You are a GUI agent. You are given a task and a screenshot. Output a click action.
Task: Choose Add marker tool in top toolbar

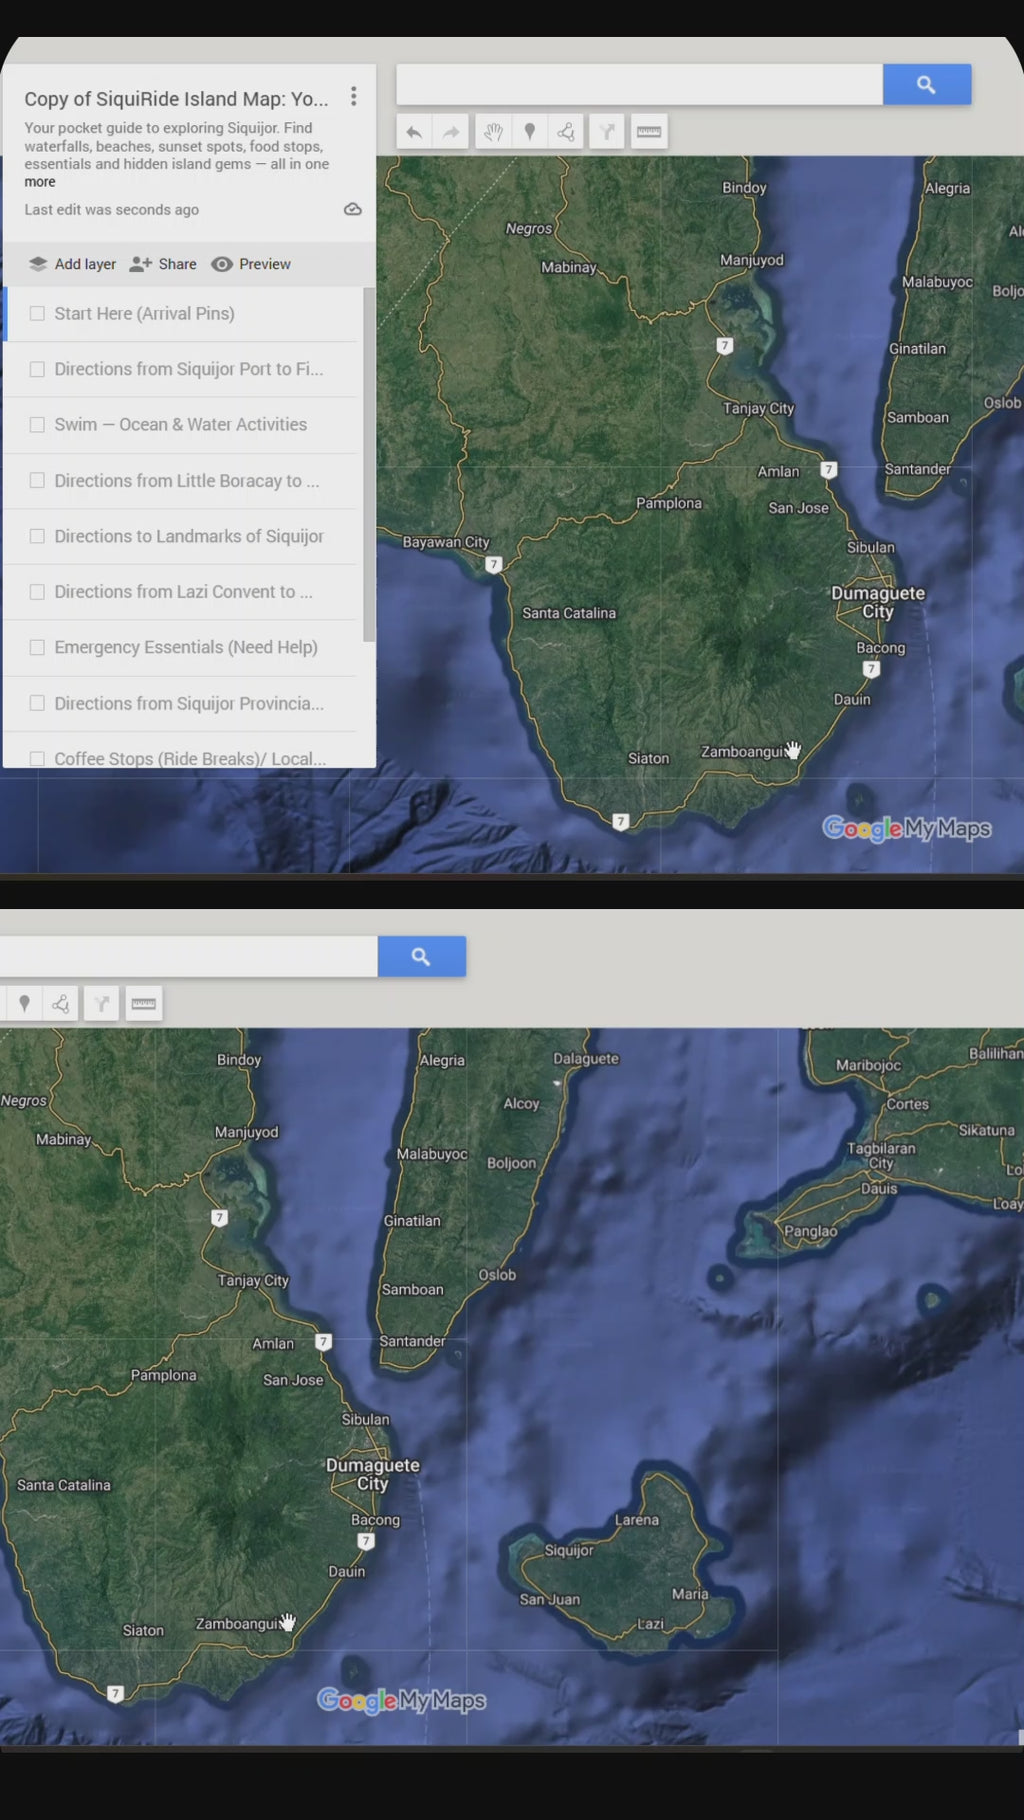click(530, 132)
